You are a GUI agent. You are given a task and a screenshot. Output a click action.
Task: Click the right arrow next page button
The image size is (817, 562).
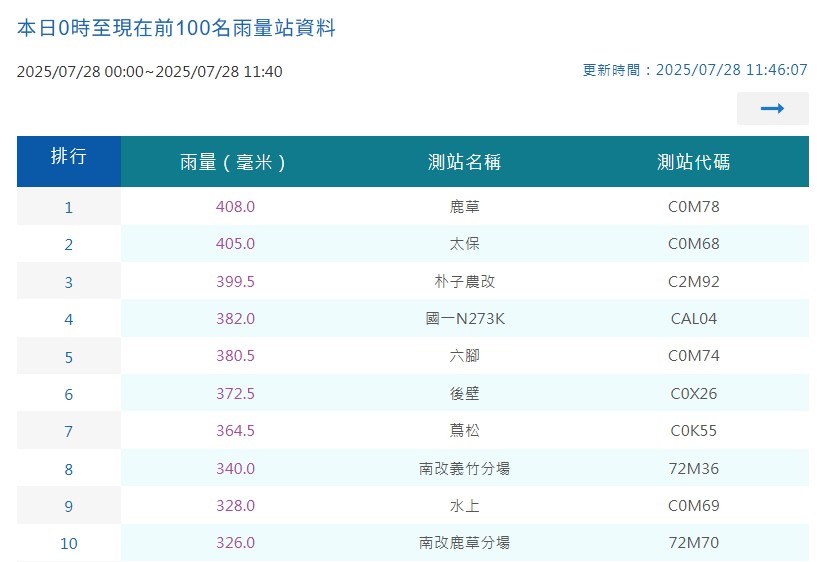tap(772, 108)
